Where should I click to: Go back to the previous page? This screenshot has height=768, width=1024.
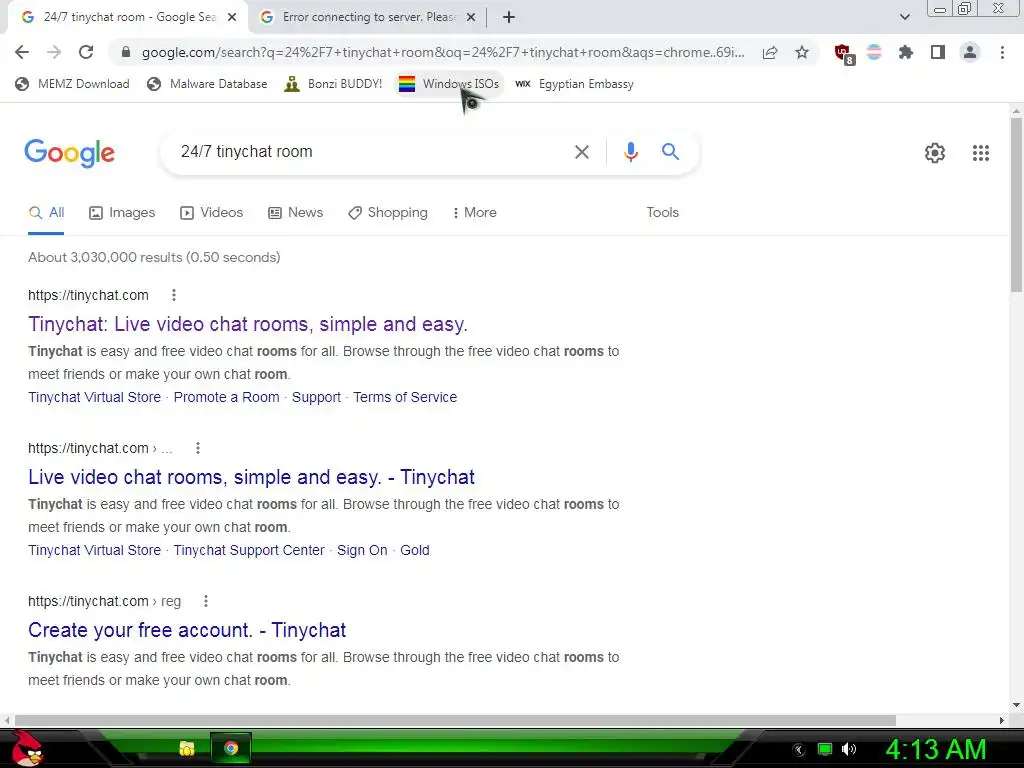22,52
